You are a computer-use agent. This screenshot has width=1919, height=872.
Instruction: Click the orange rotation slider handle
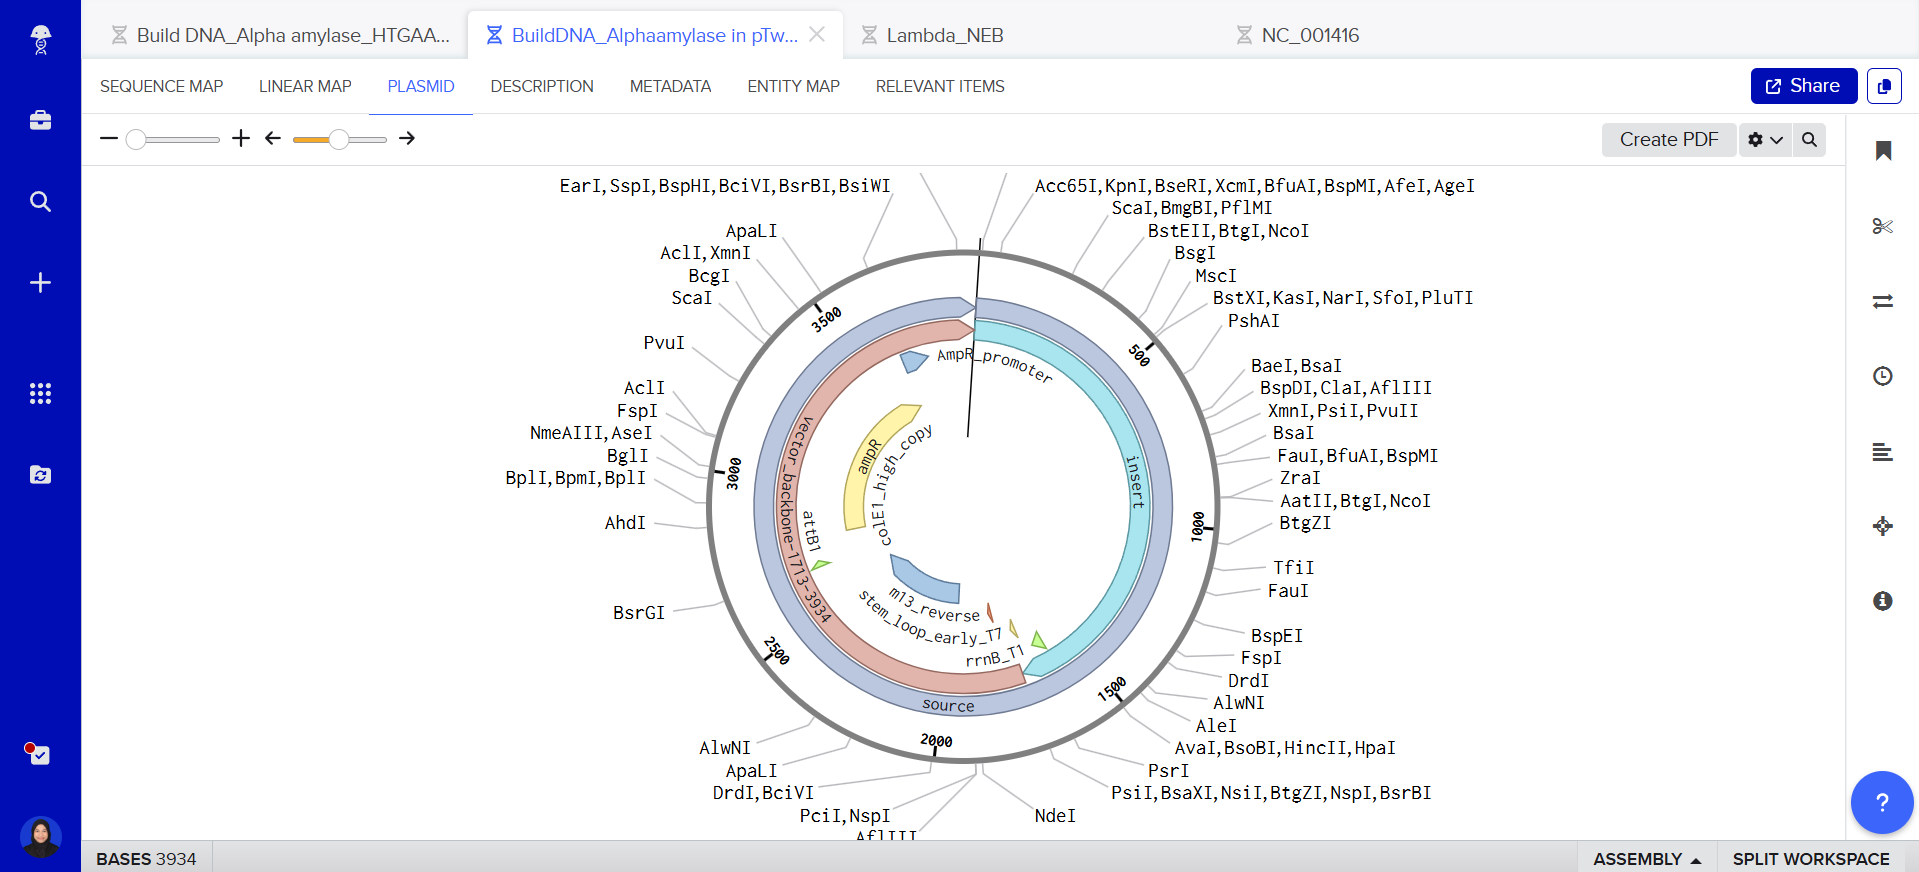tap(339, 139)
